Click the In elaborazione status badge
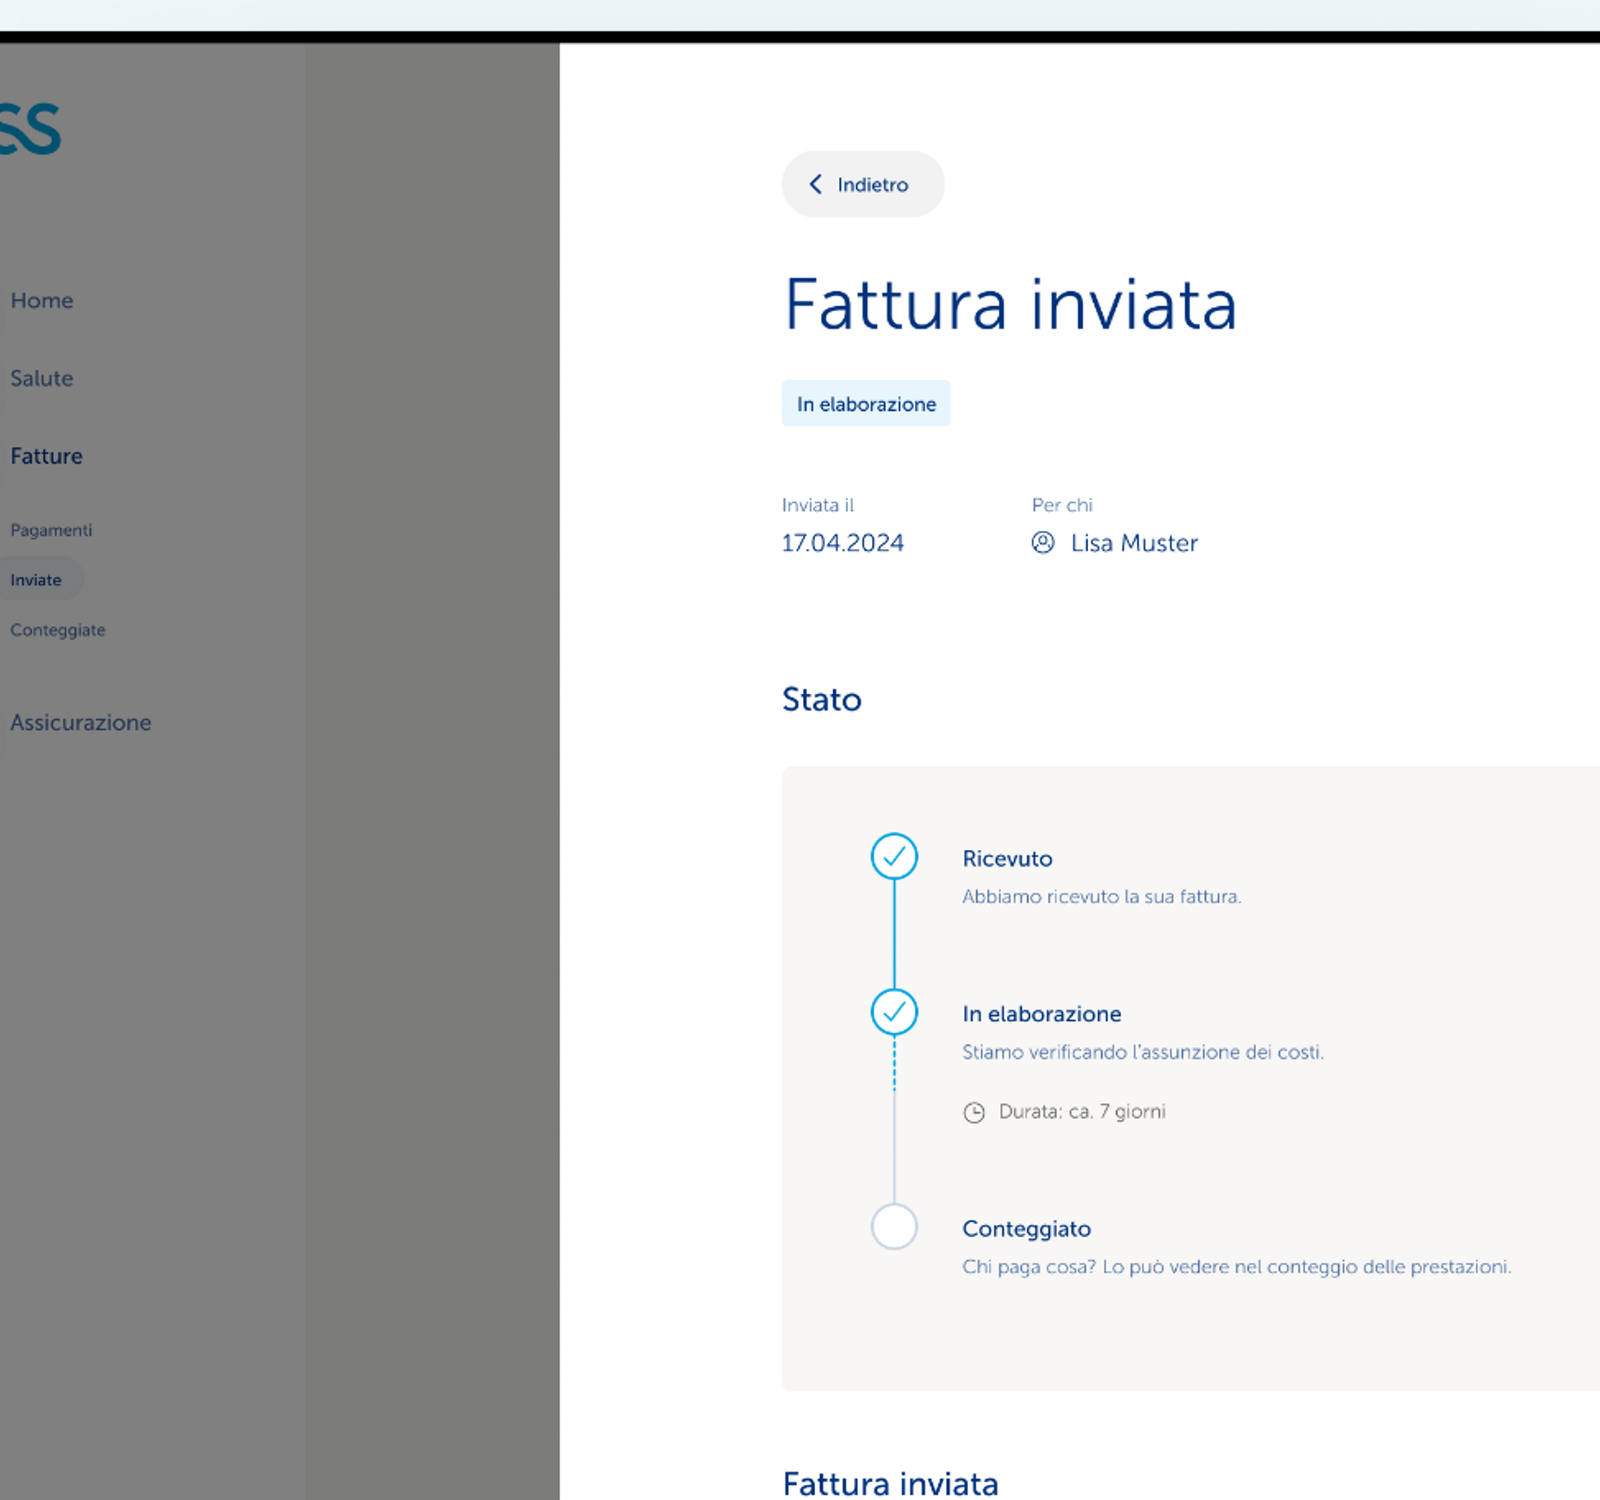 [x=865, y=403]
